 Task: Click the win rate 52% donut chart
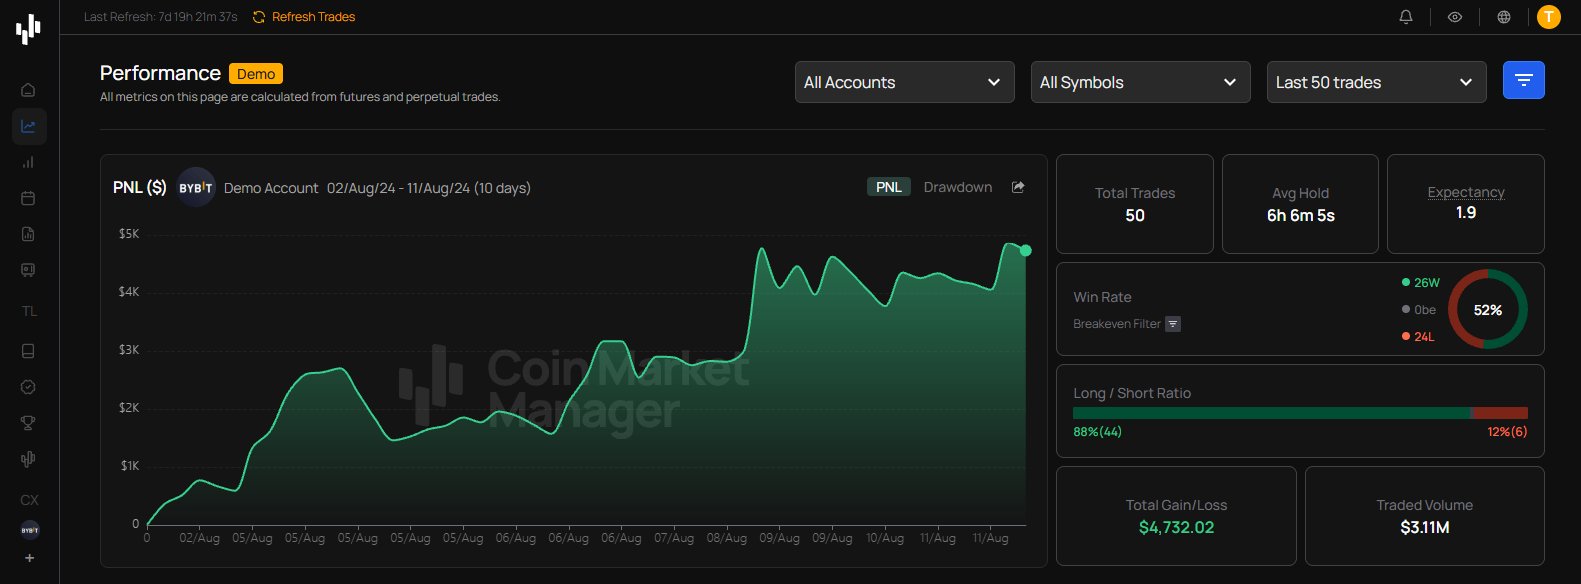coord(1488,309)
